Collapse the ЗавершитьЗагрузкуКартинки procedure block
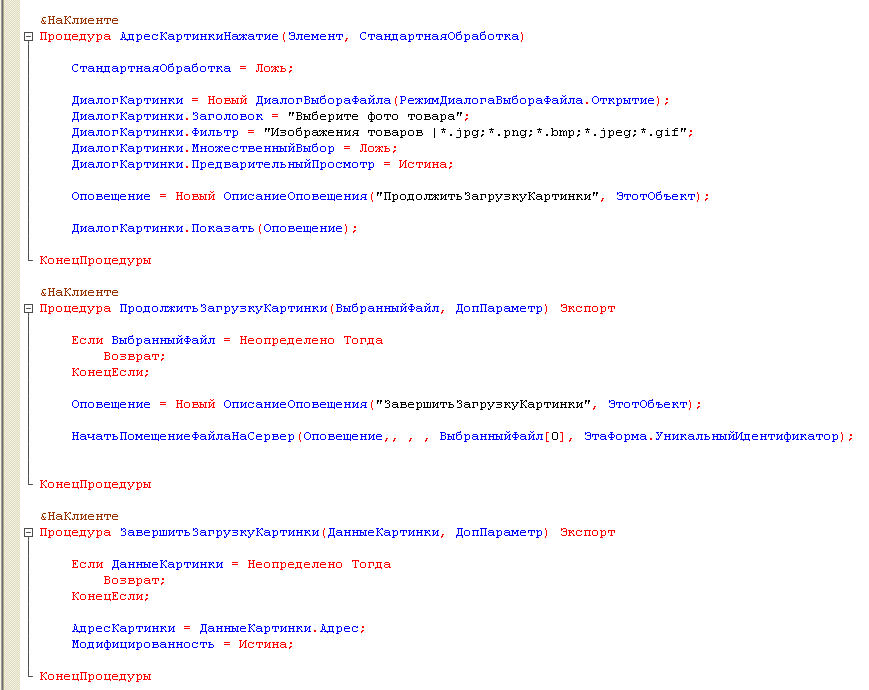 [x=28, y=533]
